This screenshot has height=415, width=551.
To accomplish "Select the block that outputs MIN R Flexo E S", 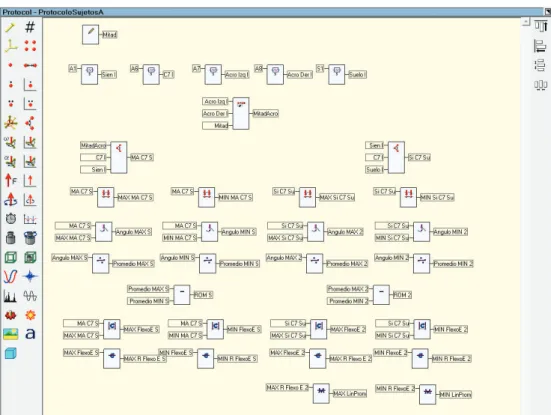I will [x=206, y=358].
